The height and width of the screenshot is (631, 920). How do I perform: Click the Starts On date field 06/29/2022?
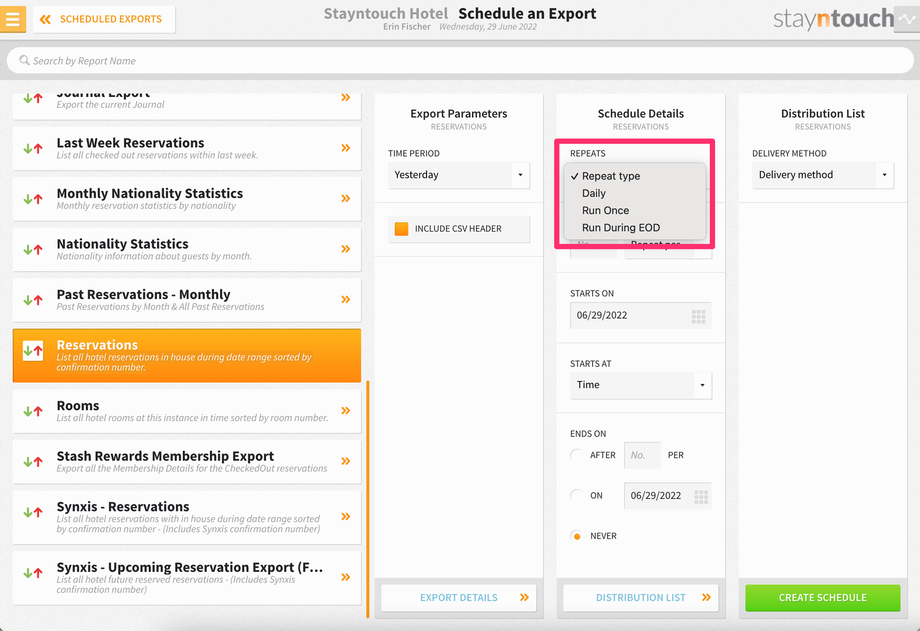click(x=641, y=315)
